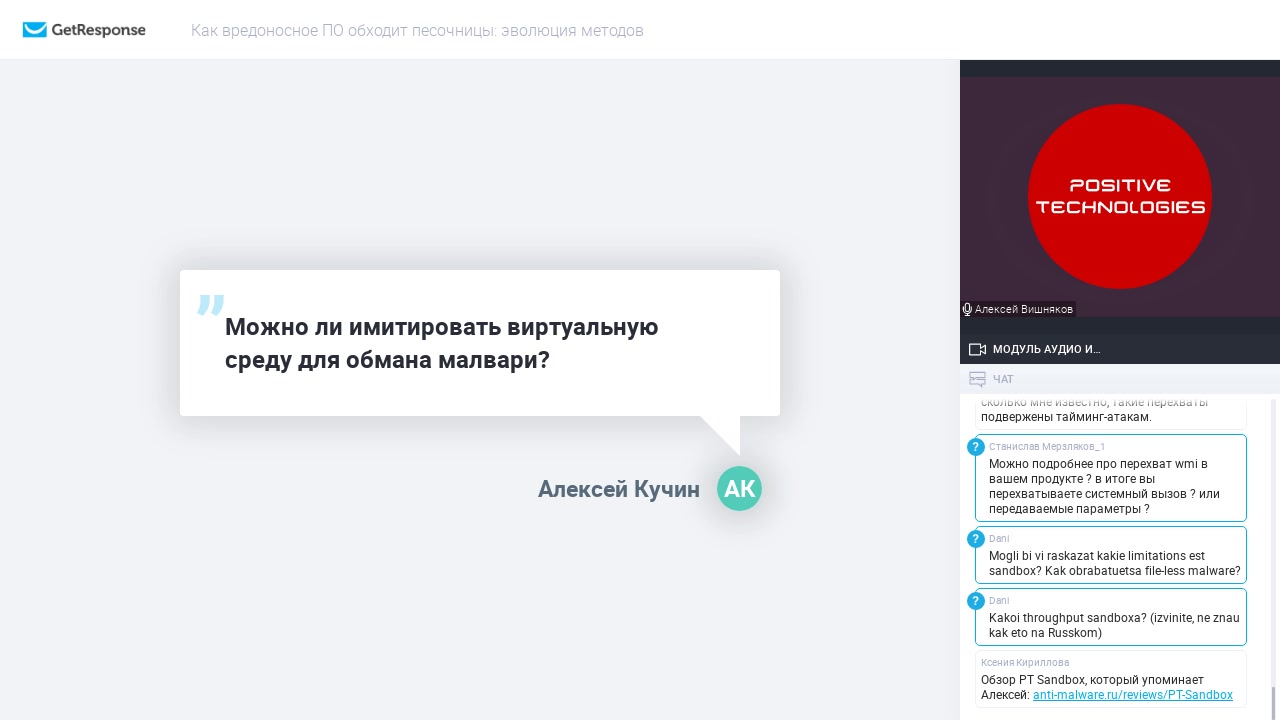Click the sender name Станислав Мерзляков_1
This screenshot has width=1280, height=720.
pyautogui.click(x=1047, y=446)
